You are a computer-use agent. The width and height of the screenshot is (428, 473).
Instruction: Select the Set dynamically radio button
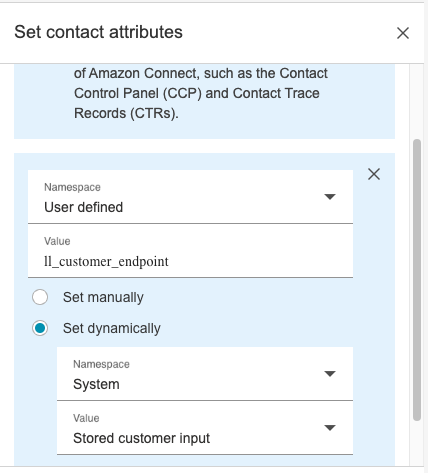tap(40, 328)
